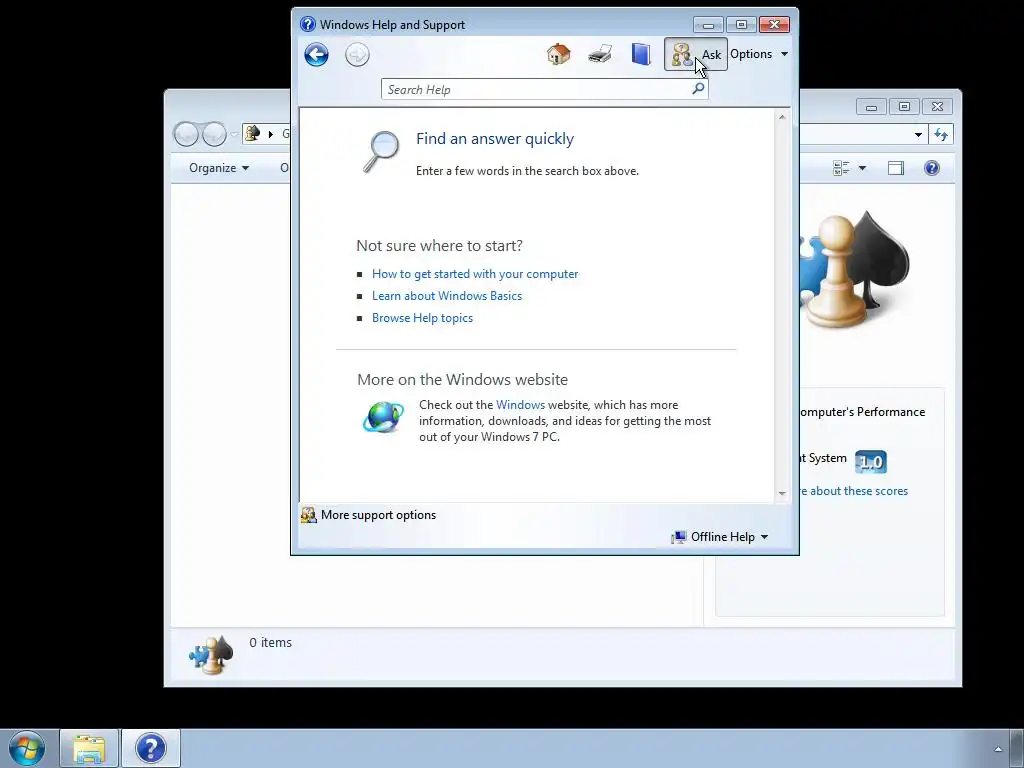Image resolution: width=1024 pixels, height=768 pixels.
Task: Click the greyed-out Forward arrow in Help
Action: point(357,55)
